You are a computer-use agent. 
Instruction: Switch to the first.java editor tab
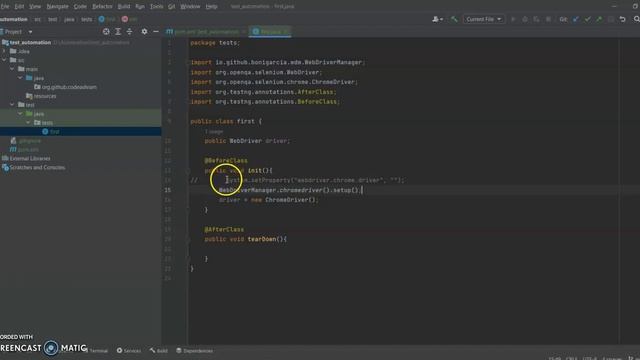[270, 31]
